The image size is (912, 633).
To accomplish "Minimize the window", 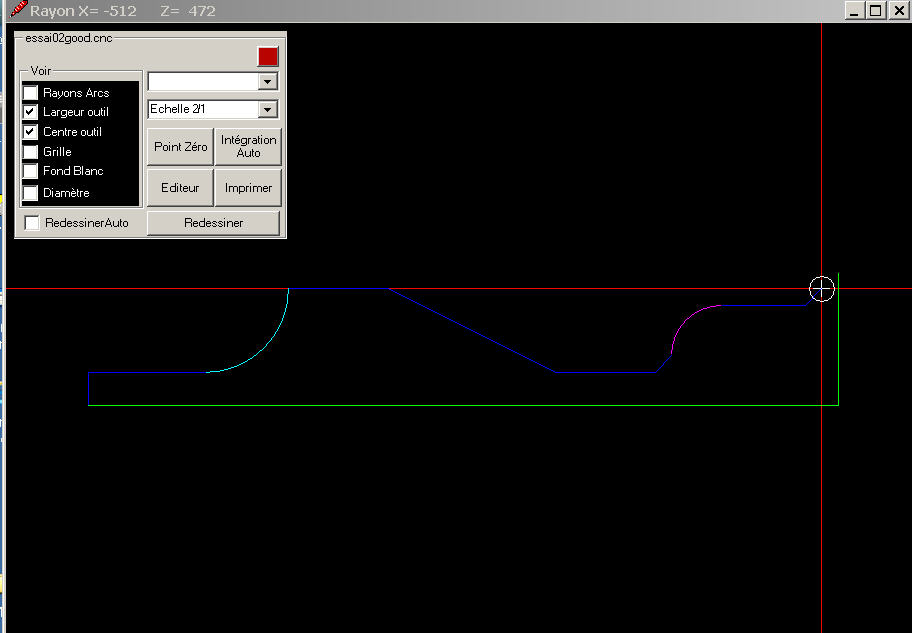I will tap(854, 10).
